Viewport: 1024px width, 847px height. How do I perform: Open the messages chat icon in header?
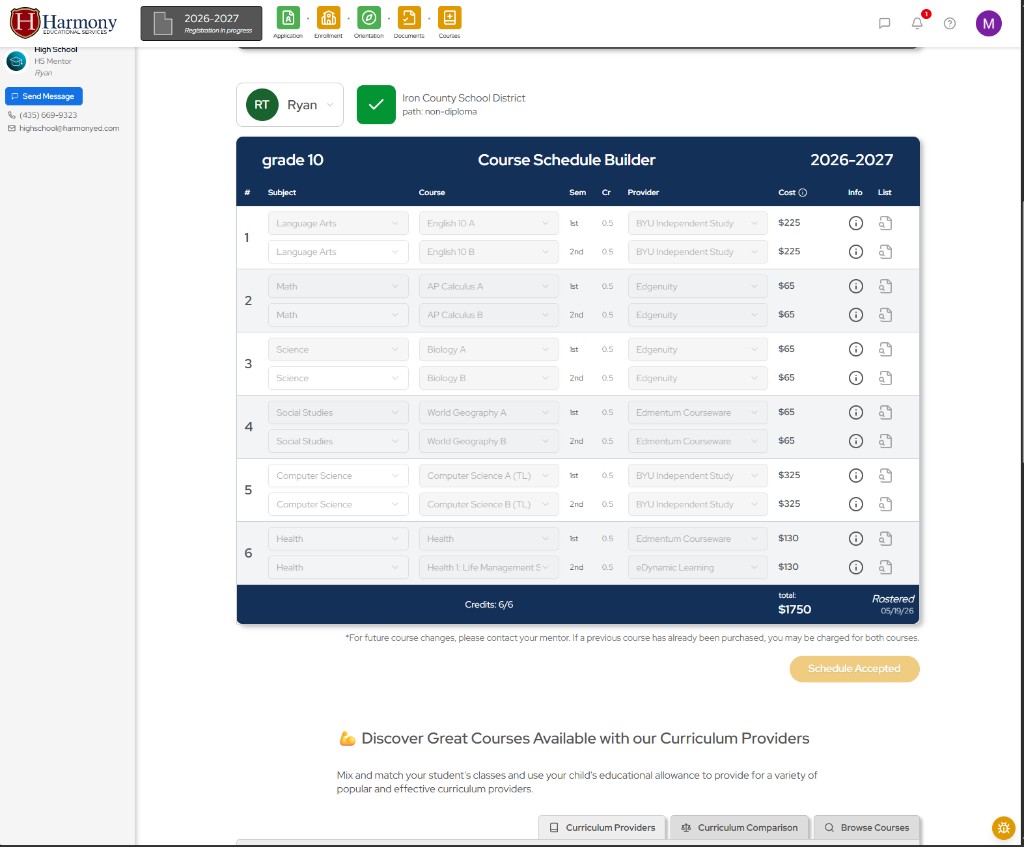tap(884, 24)
